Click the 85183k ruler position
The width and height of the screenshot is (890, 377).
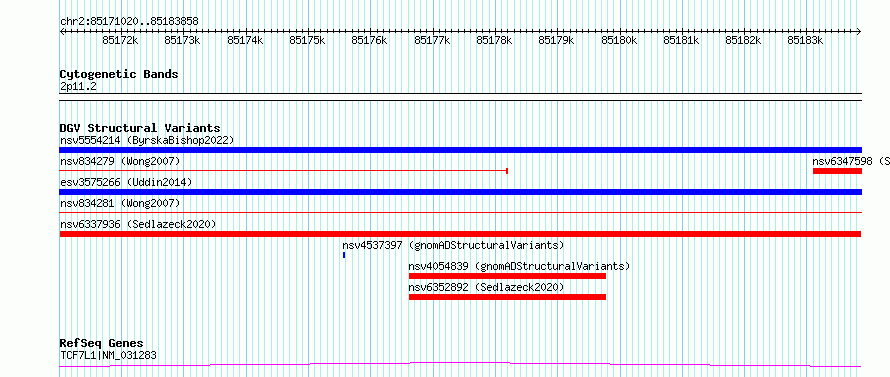pyautogui.click(x=805, y=40)
